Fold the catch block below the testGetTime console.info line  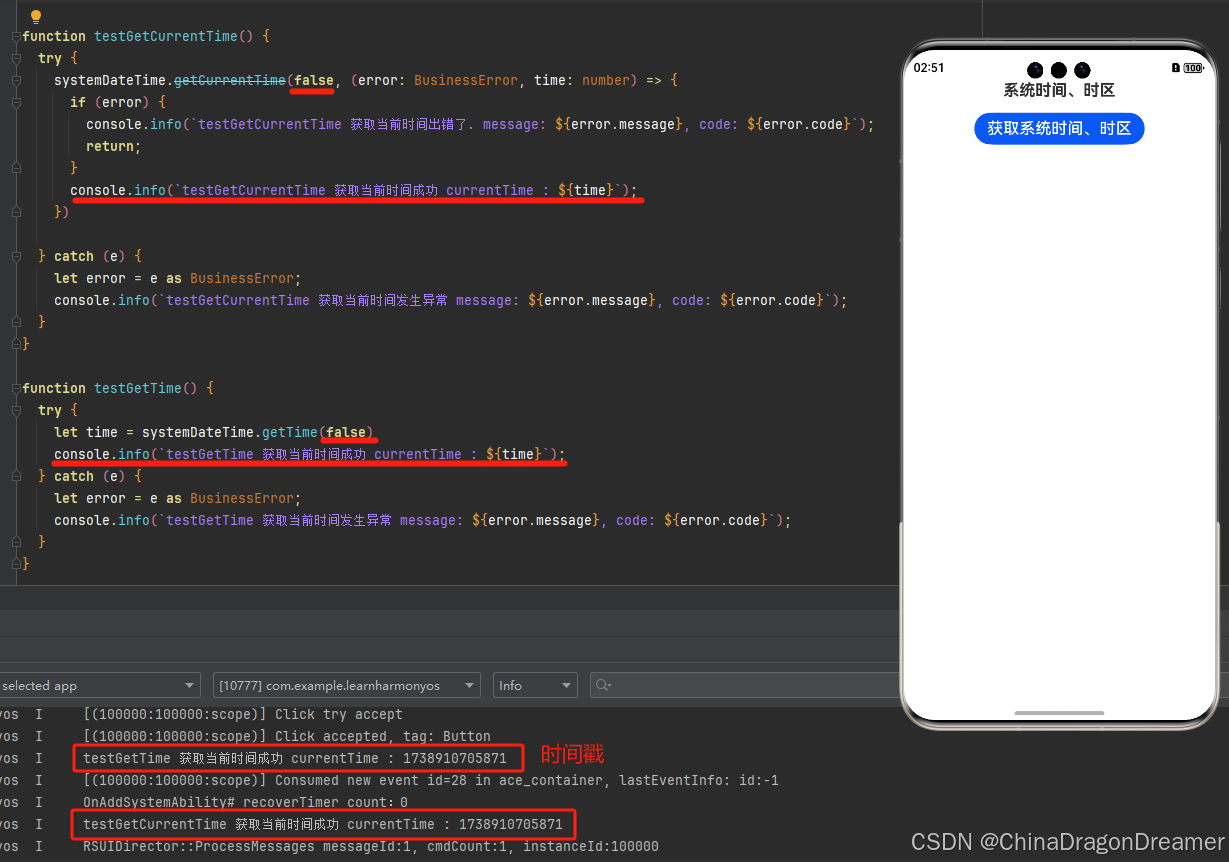click(x=15, y=476)
